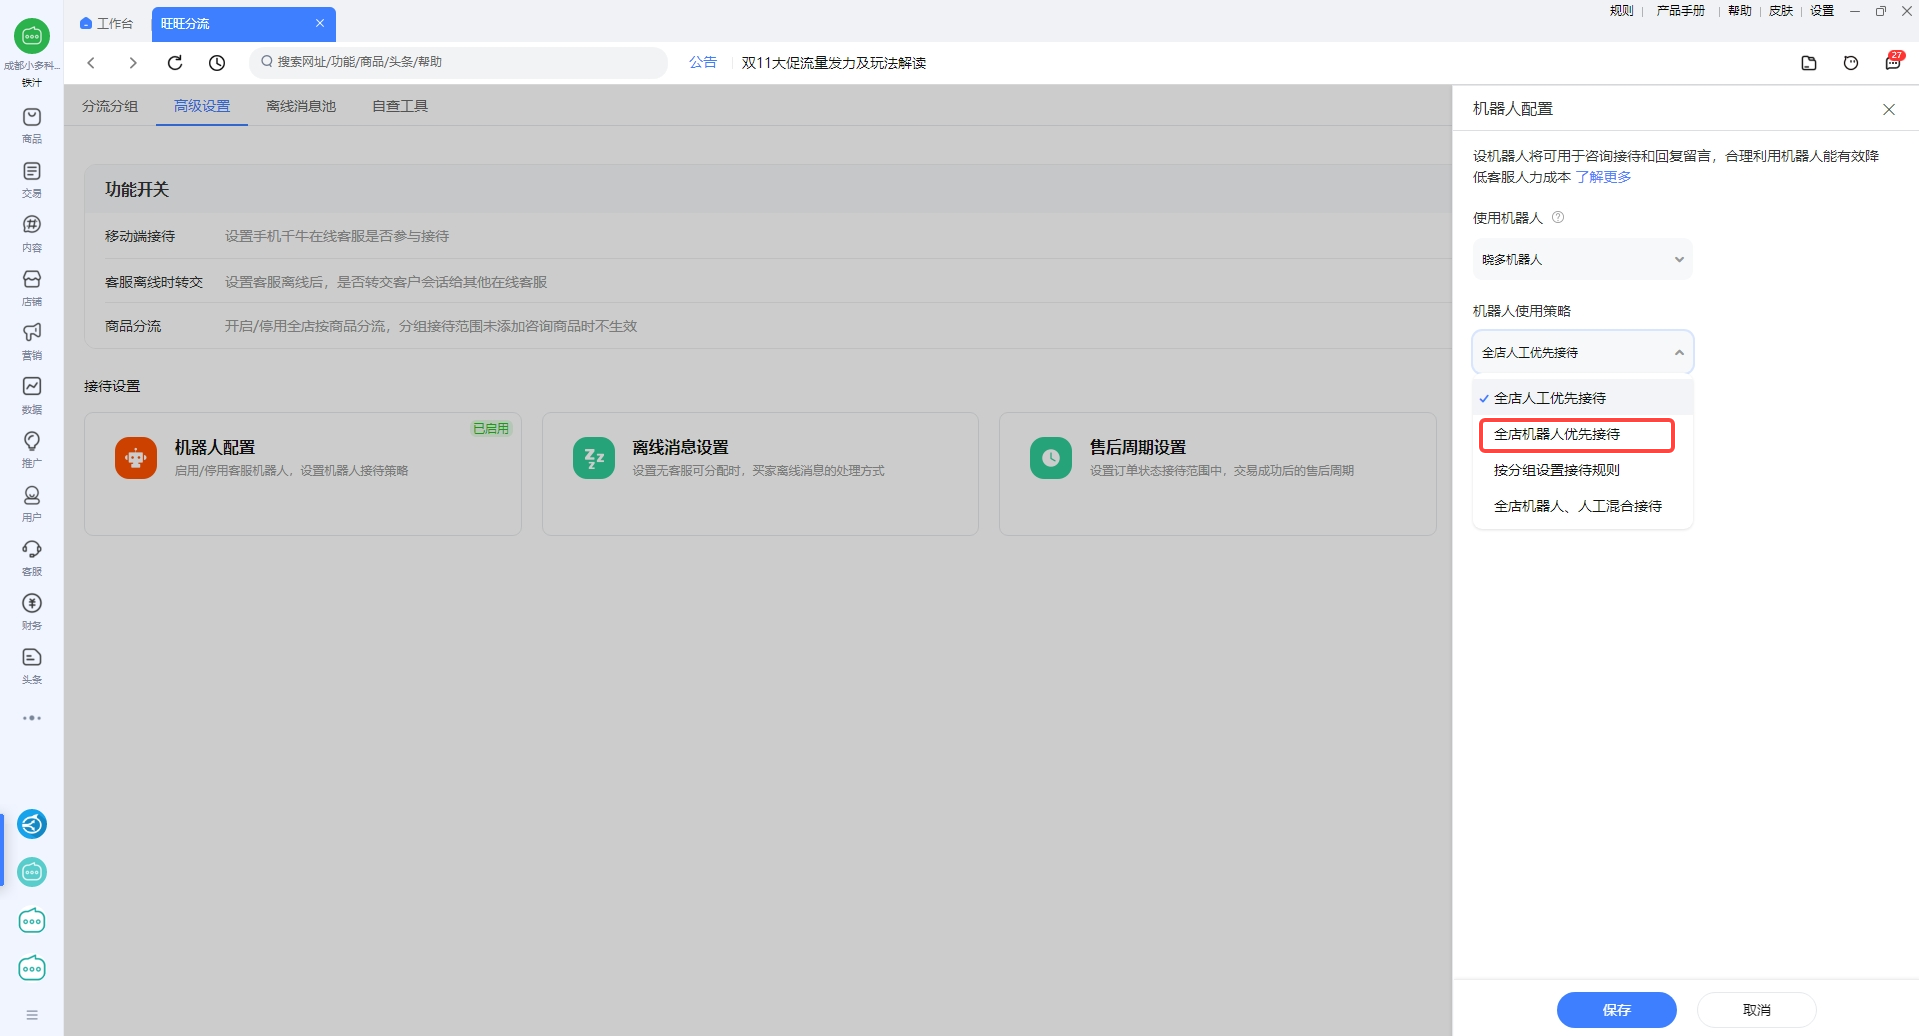Switch to the 工作台 window tab
The image size is (1919, 1036).
click(107, 23)
